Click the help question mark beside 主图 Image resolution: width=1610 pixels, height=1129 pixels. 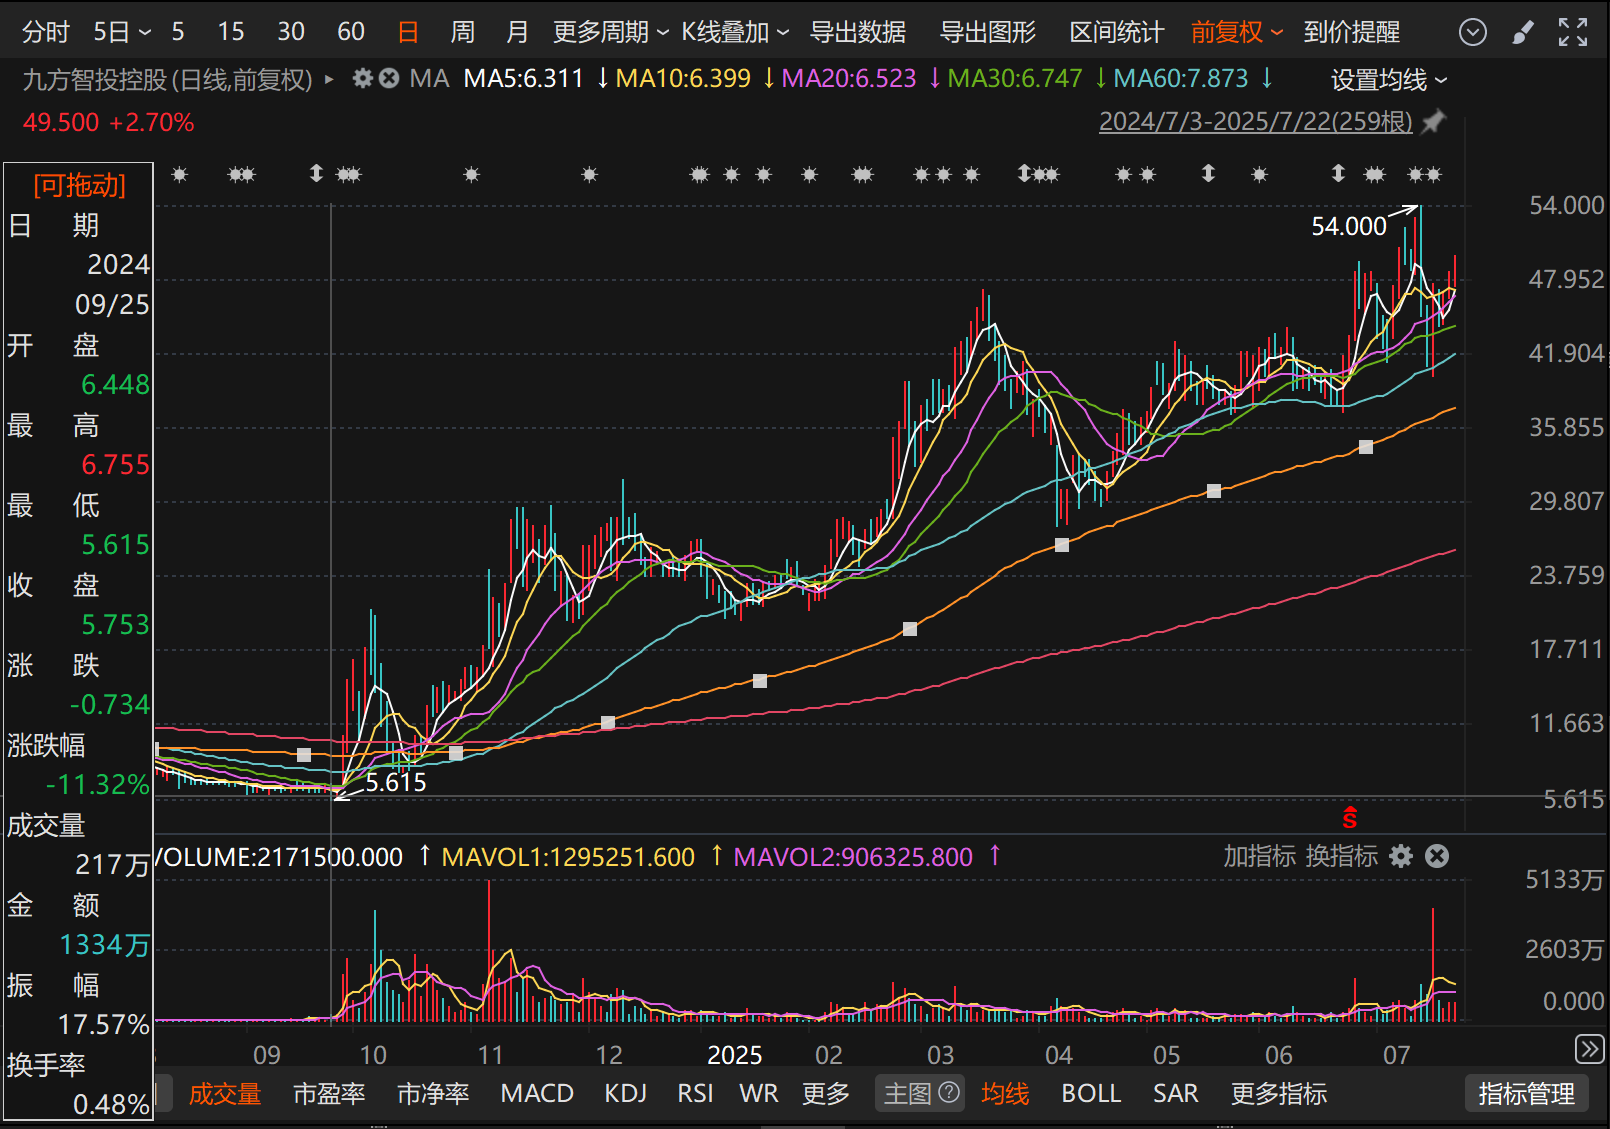(x=949, y=1092)
